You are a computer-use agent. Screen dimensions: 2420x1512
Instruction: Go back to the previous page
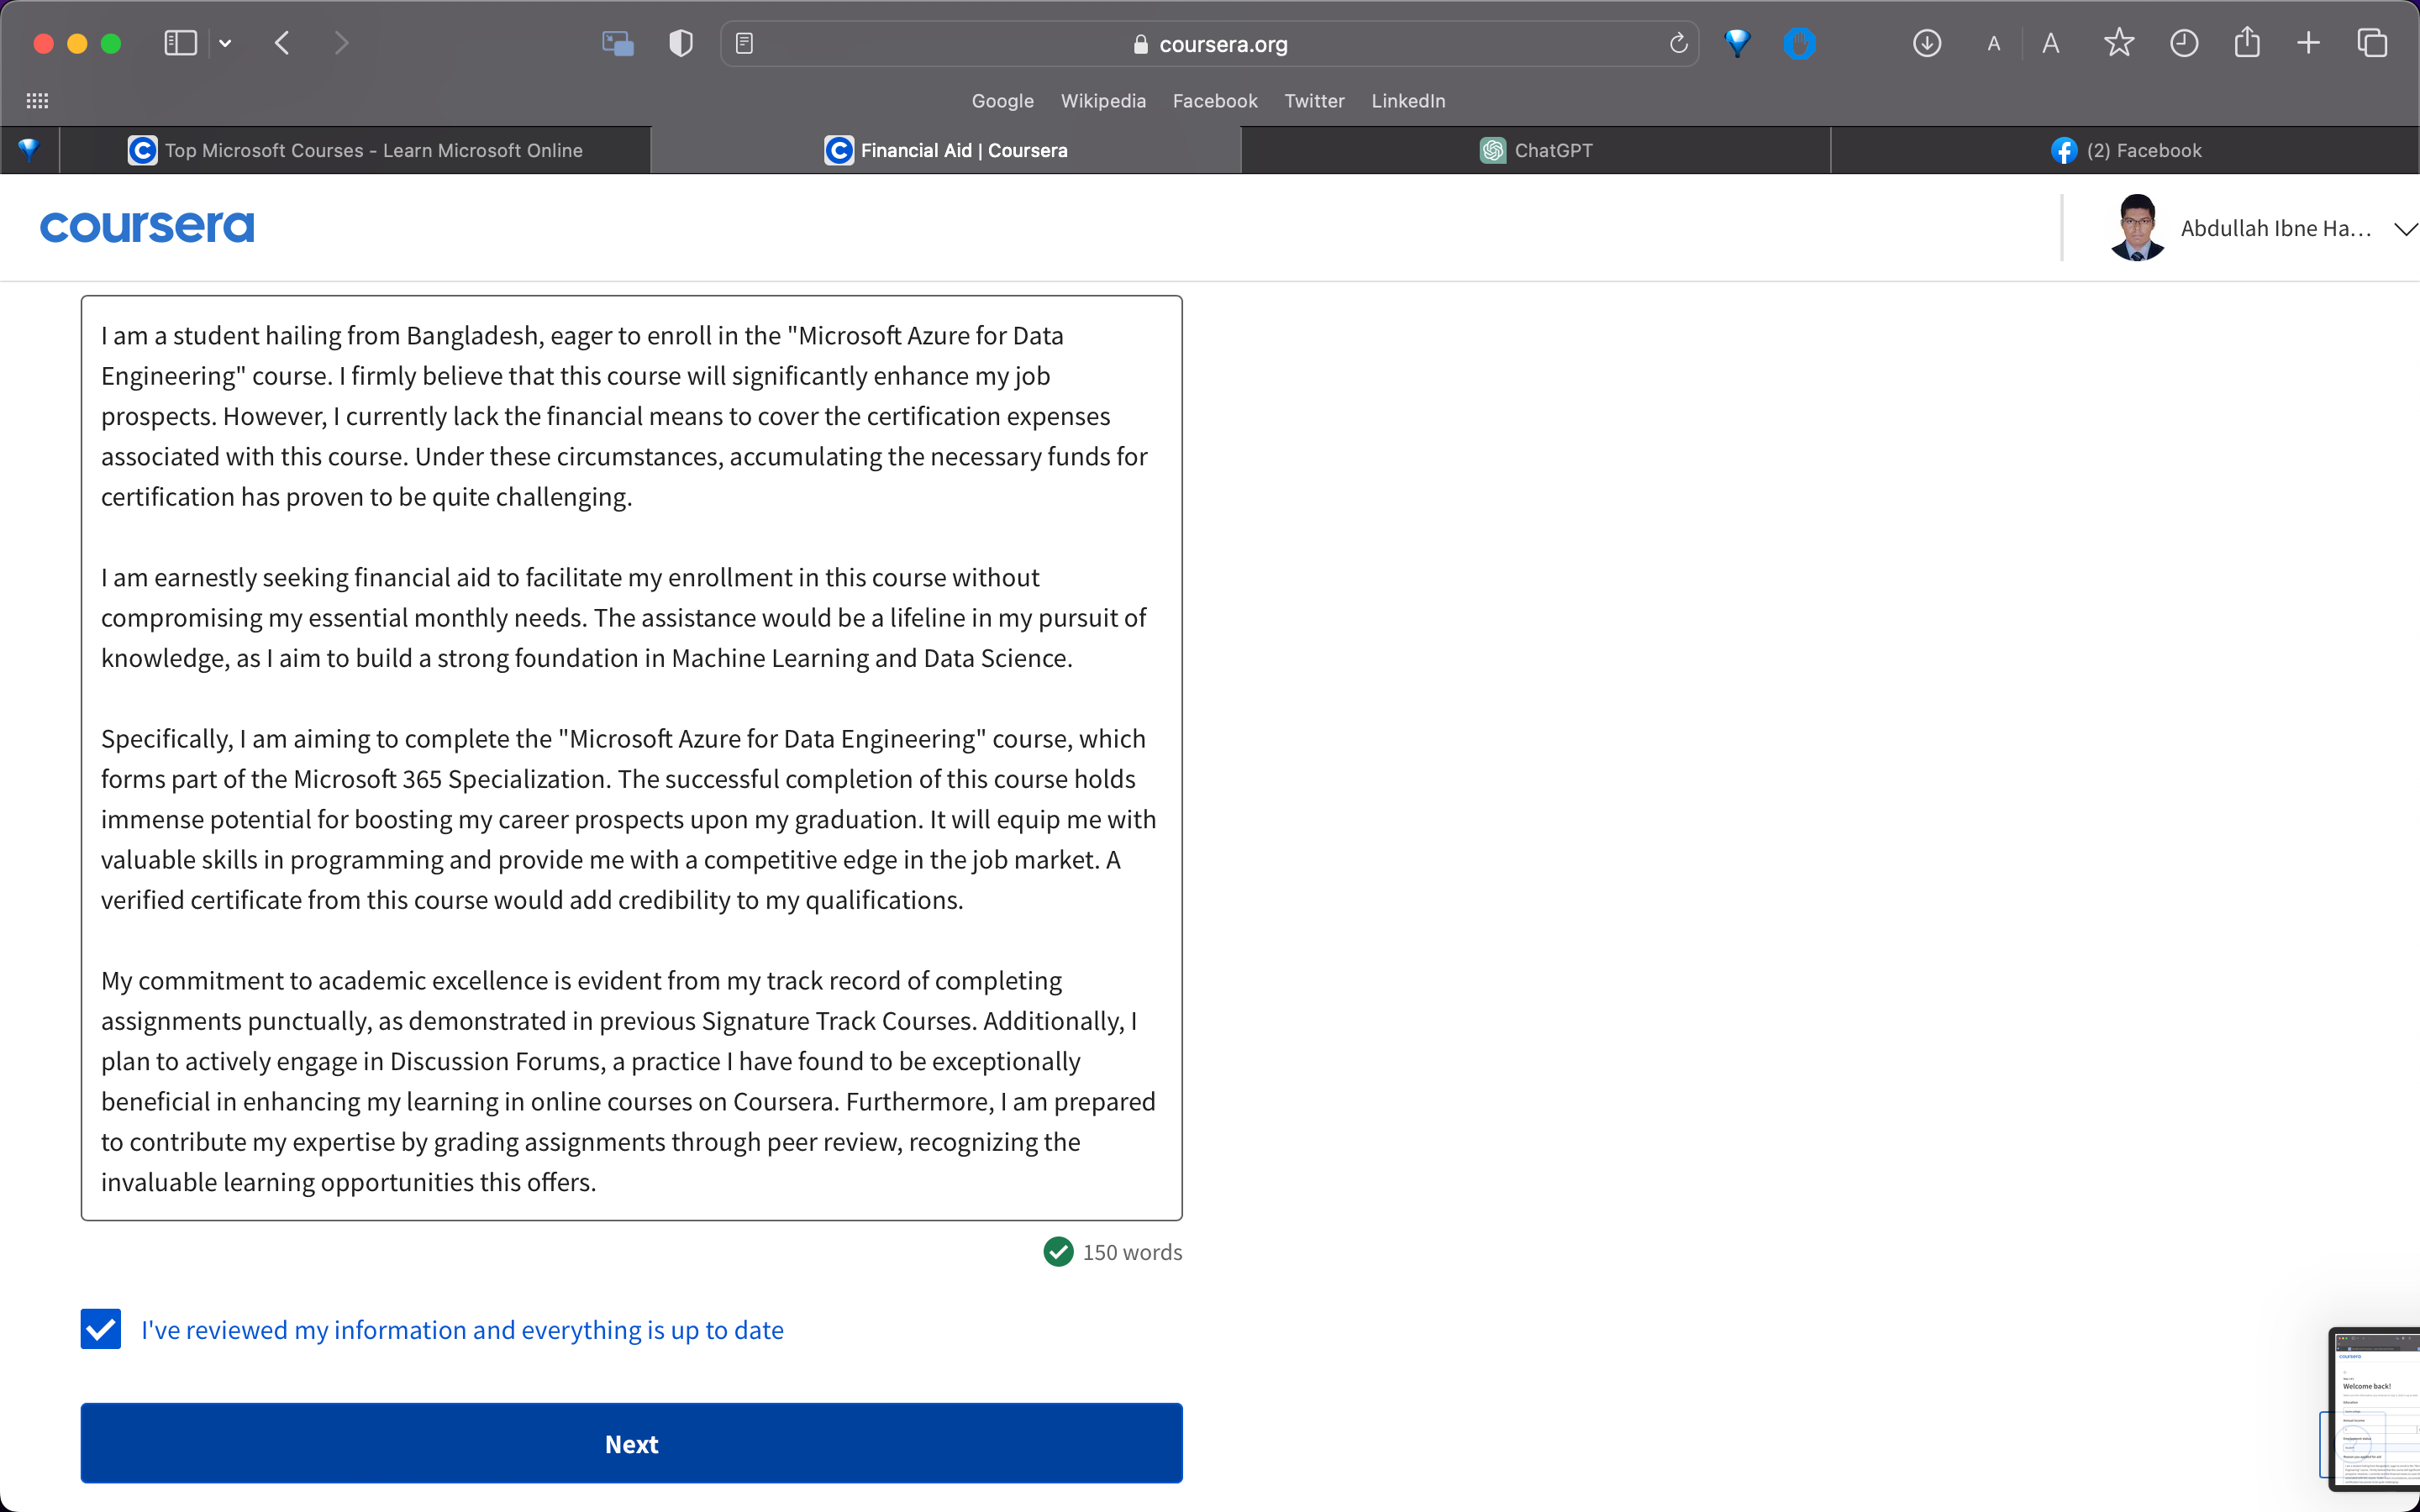point(282,43)
